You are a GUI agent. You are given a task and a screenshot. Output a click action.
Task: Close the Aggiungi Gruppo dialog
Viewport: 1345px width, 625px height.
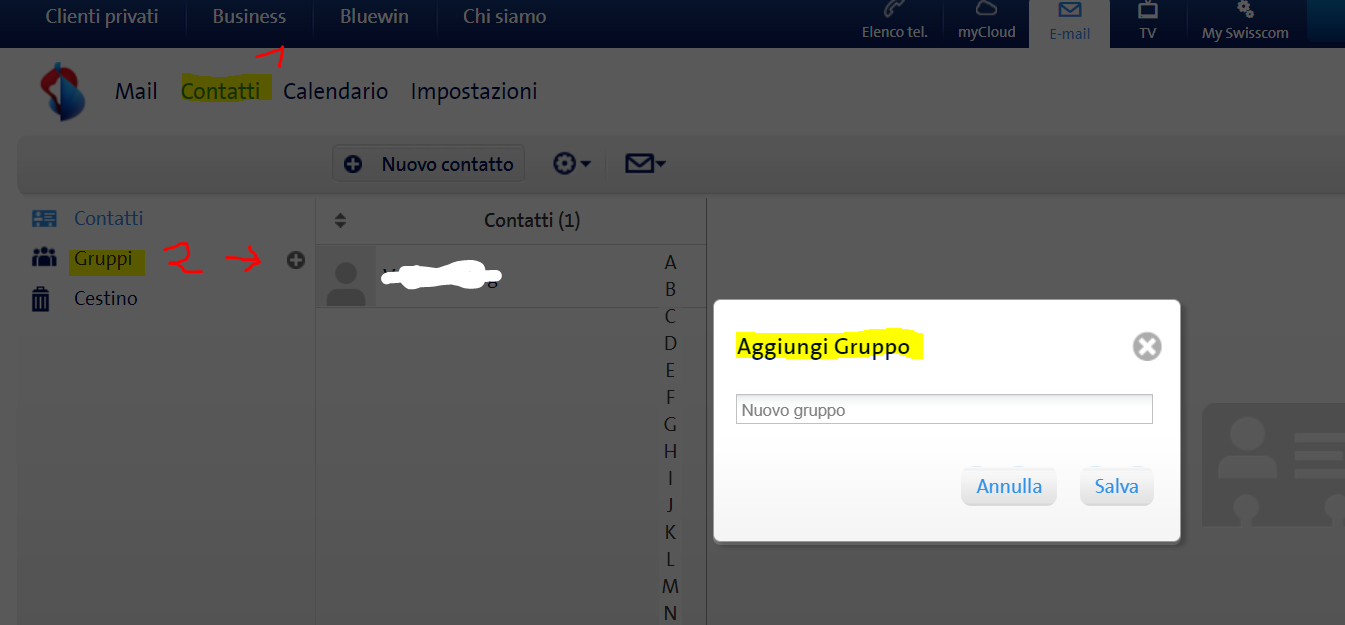(1146, 347)
